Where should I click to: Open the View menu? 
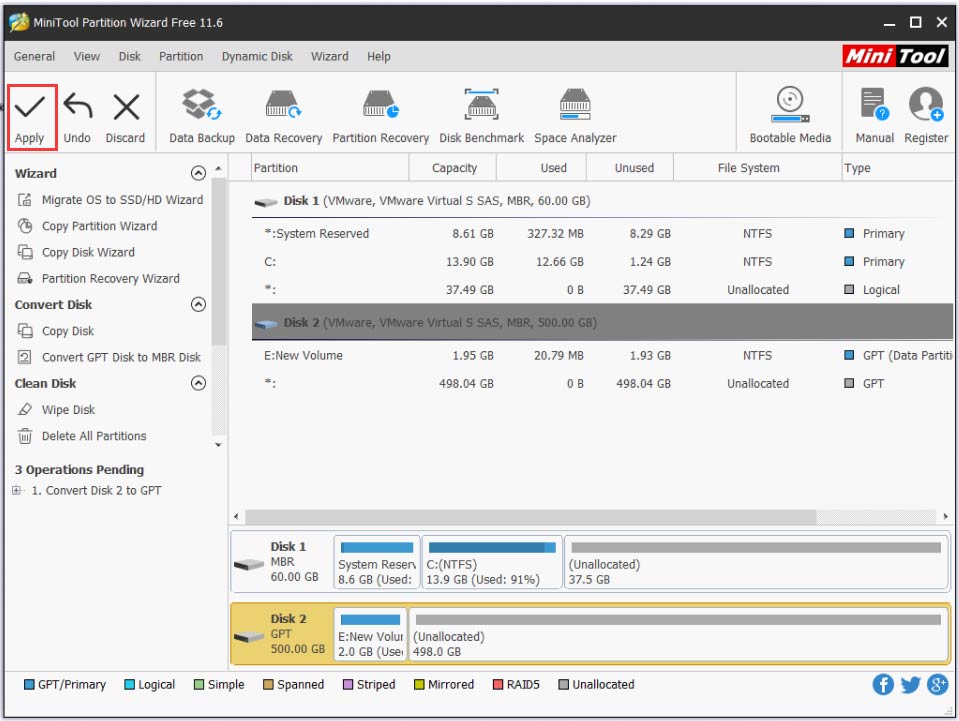(87, 56)
